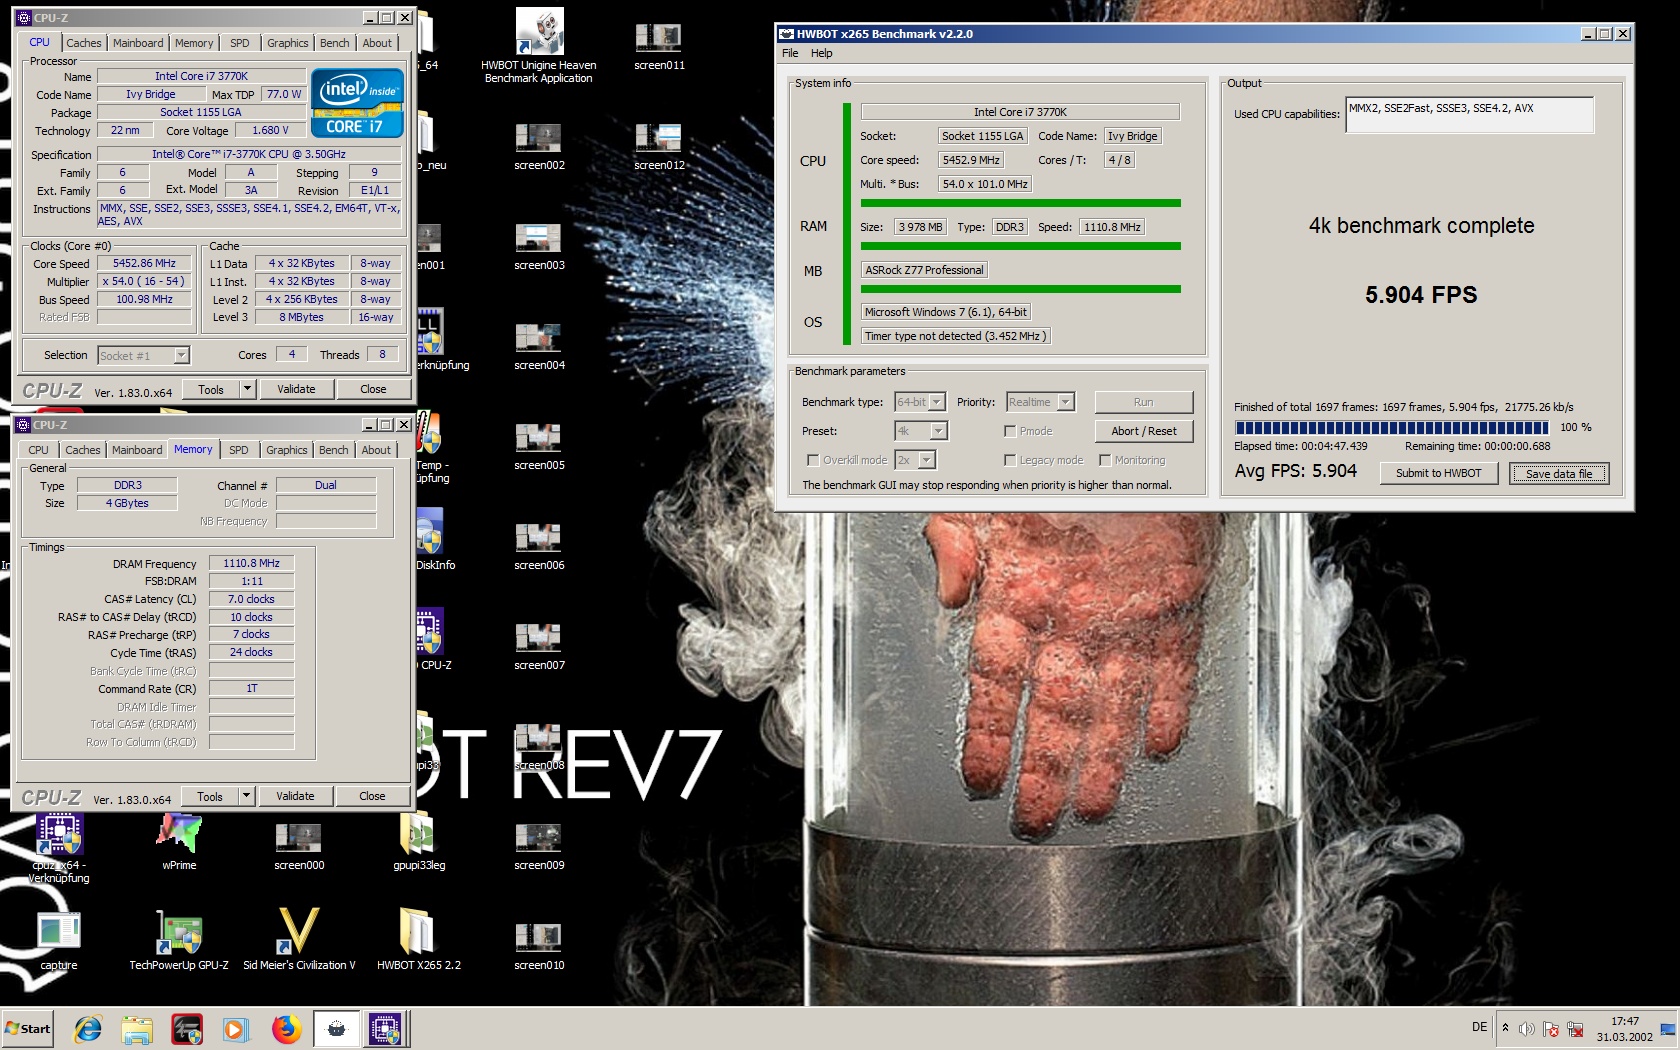Click Submit to HWBOT button
The image size is (1680, 1050).
tap(1438, 473)
